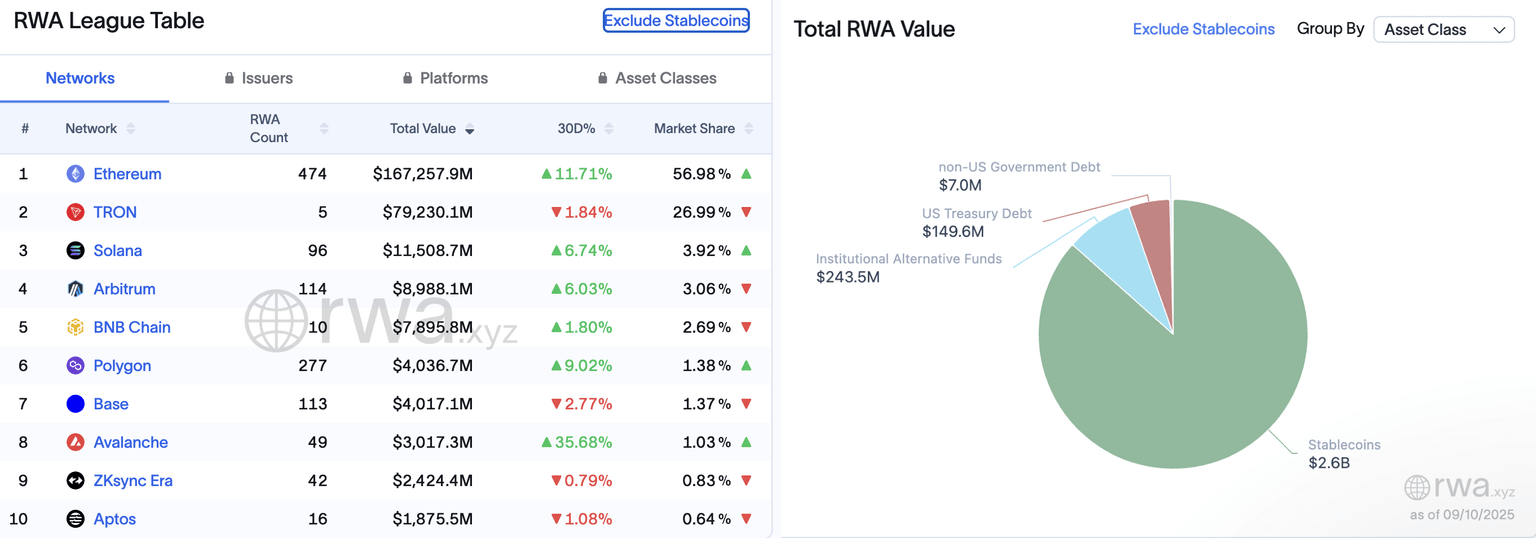Open the Avalanche network link

[x=131, y=442]
